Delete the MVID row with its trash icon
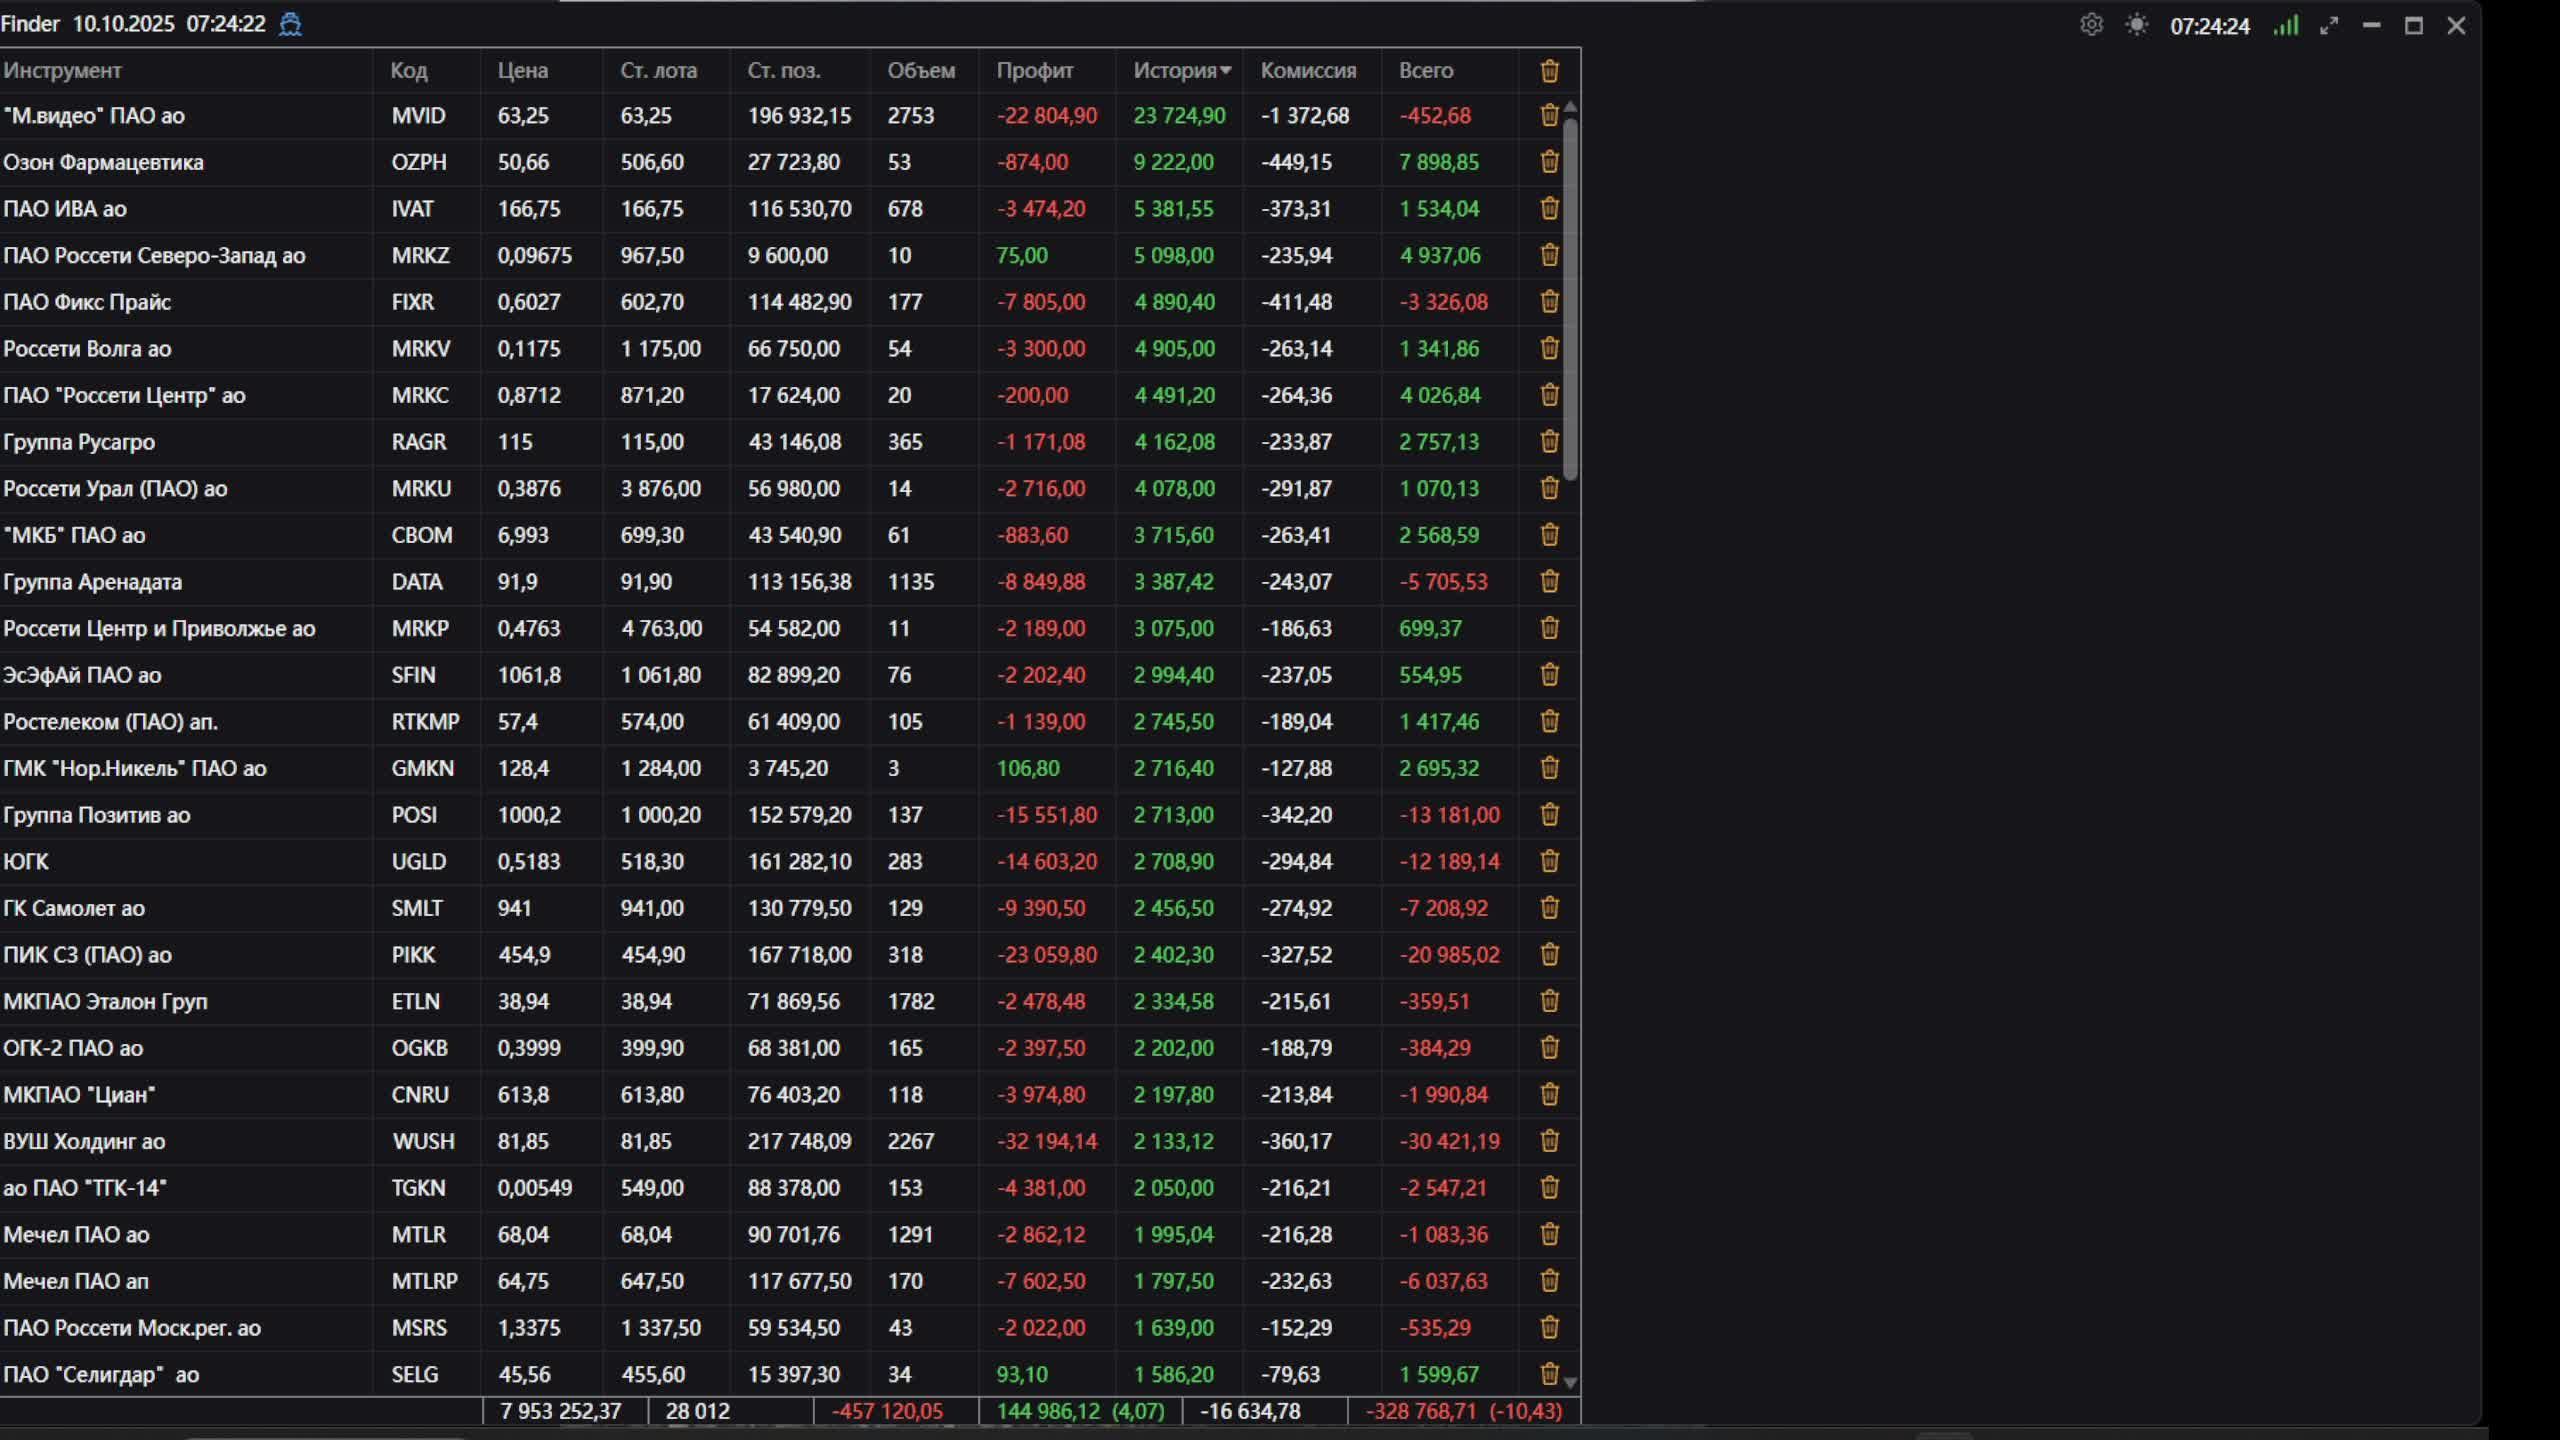This screenshot has width=2560, height=1440. 1549,115
